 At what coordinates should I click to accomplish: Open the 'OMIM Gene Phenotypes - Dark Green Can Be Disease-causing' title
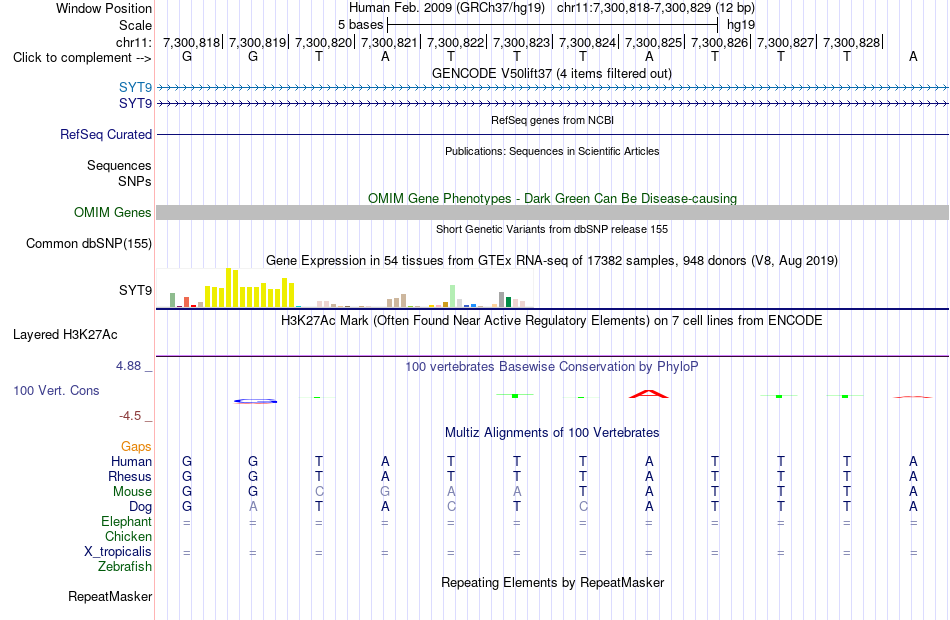coord(552,198)
